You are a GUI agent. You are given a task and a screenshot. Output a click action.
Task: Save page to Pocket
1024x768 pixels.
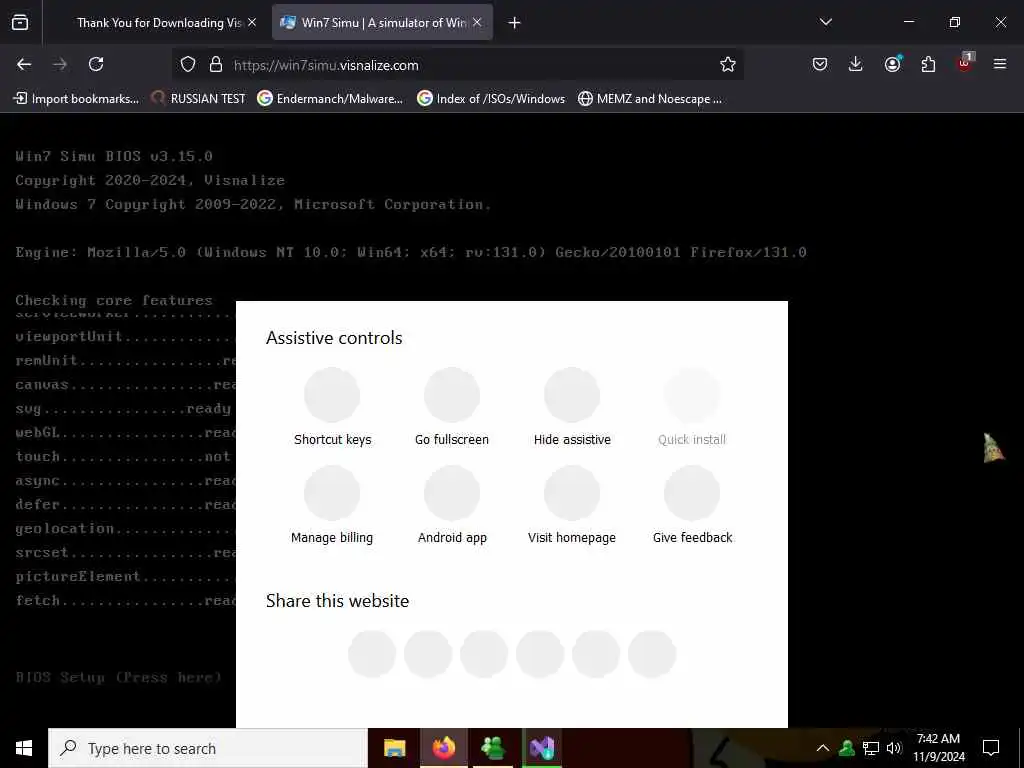tap(820, 64)
